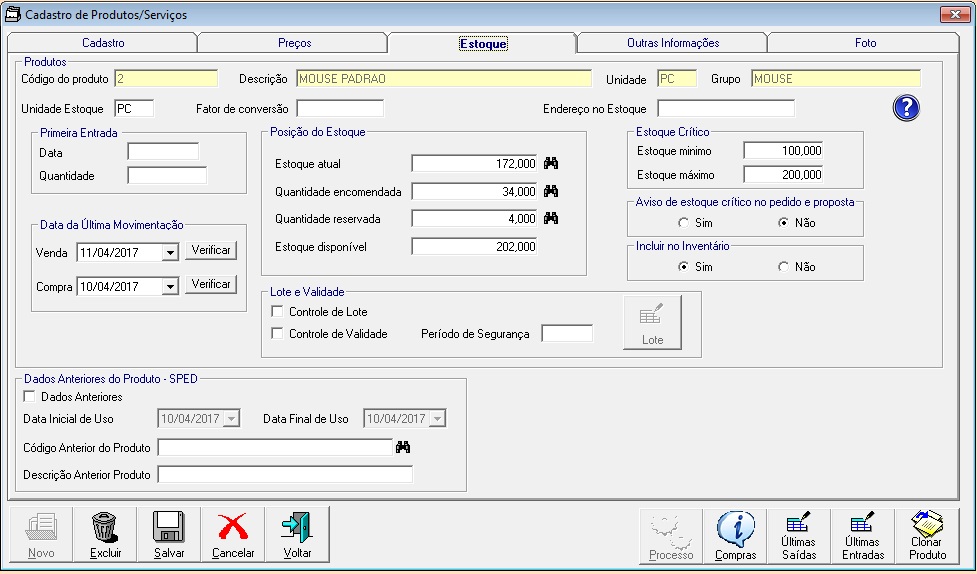Click binoculars icon beside Quantidade encomendada
The image size is (977, 574).
[x=550, y=191]
